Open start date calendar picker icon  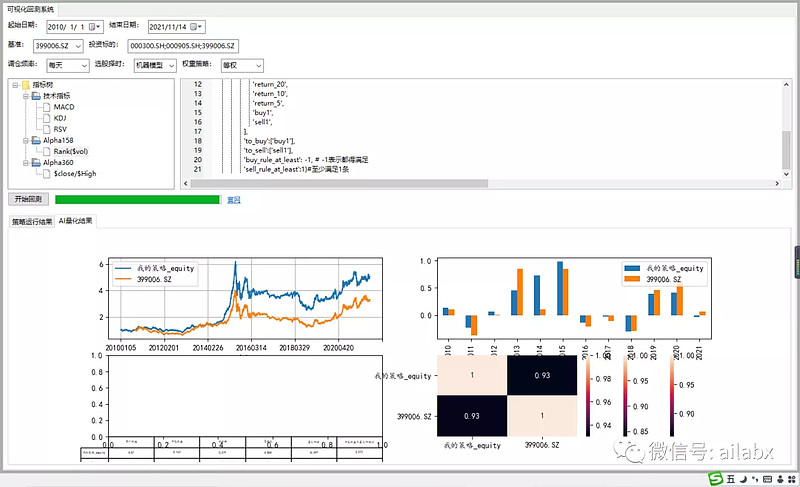tap(94, 27)
